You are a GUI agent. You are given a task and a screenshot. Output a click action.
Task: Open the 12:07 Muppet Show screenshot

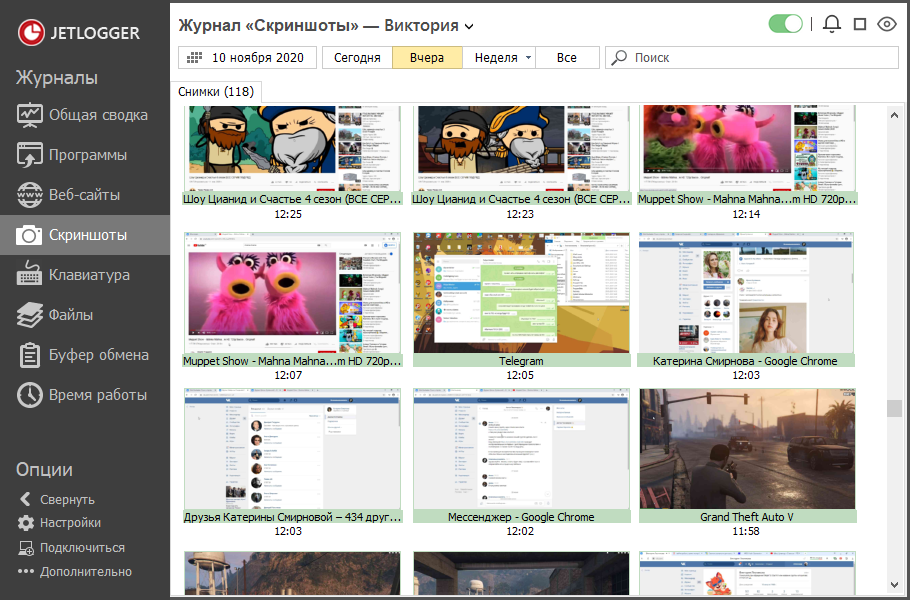292,292
